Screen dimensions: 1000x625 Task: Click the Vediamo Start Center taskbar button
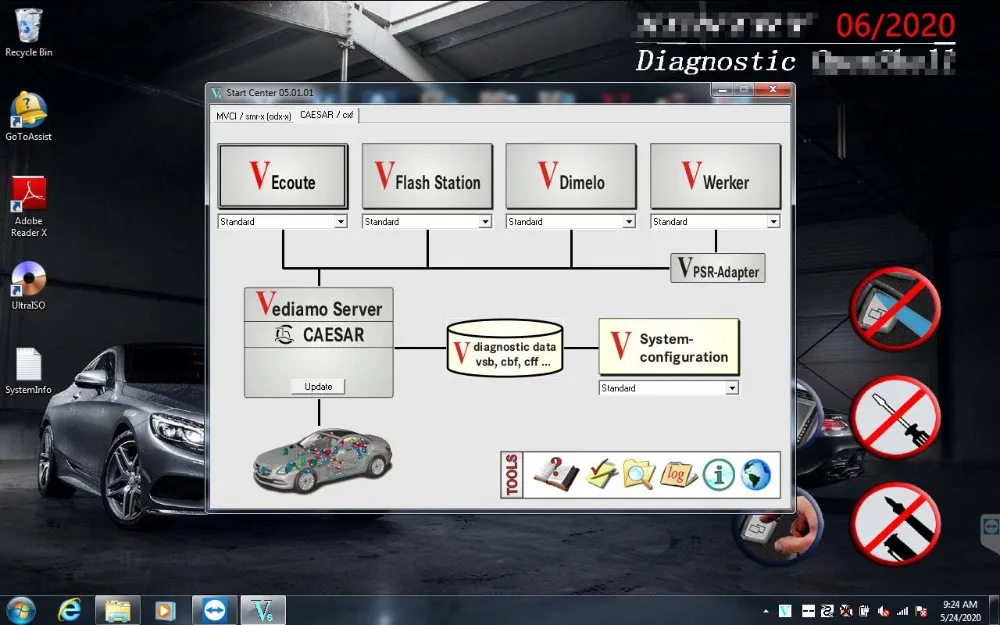point(263,610)
